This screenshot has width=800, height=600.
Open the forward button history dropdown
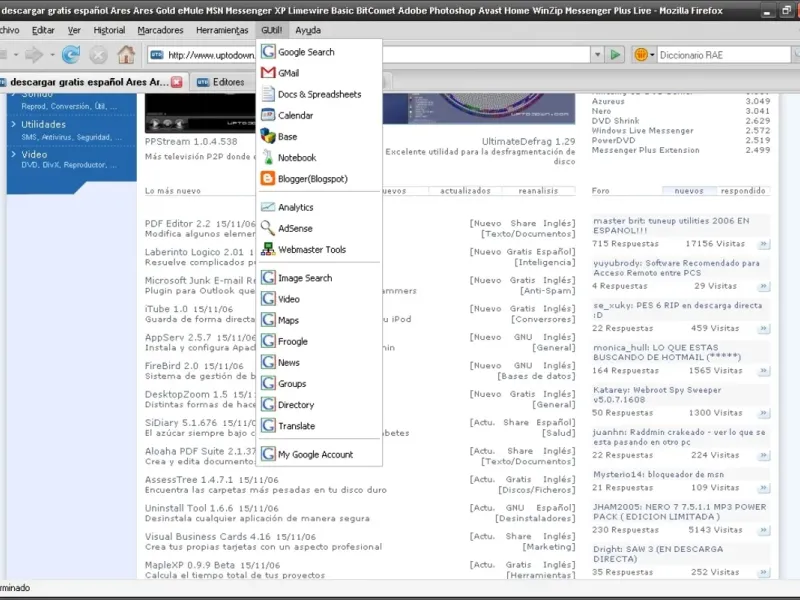pyautogui.click(x=52, y=55)
